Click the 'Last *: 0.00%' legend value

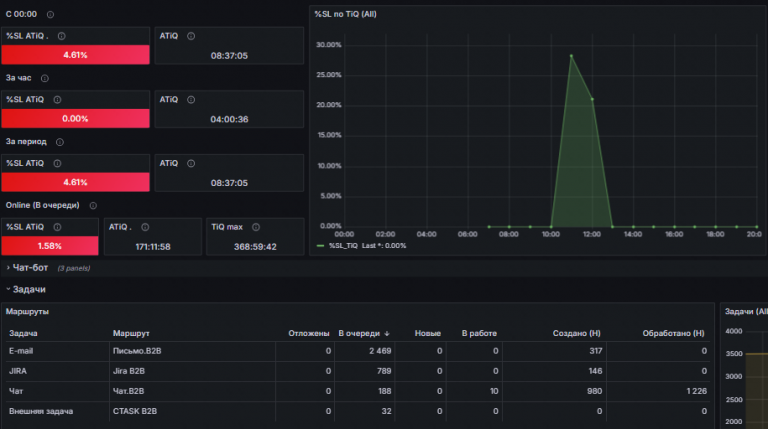click(384, 246)
